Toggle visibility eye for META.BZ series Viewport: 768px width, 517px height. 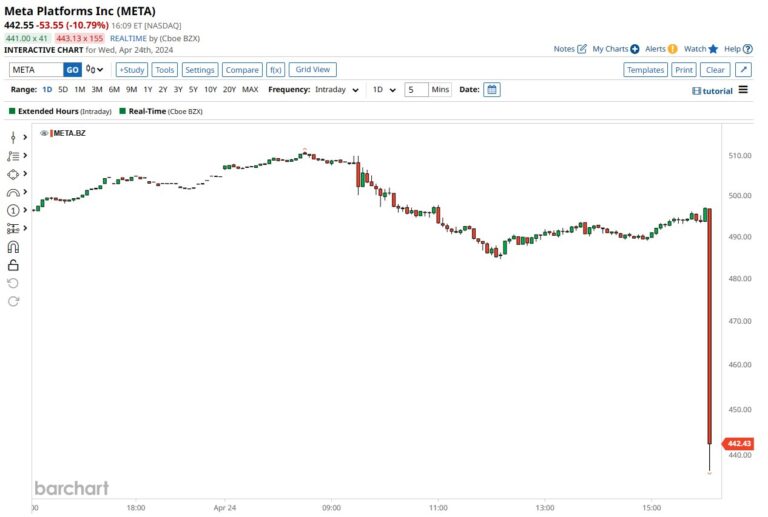coord(44,132)
